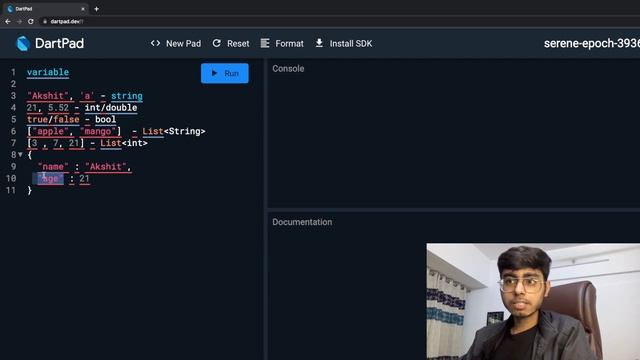The width and height of the screenshot is (640, 360).
Task: Click the closing brace on line 11
Action: tap(29, 191)
